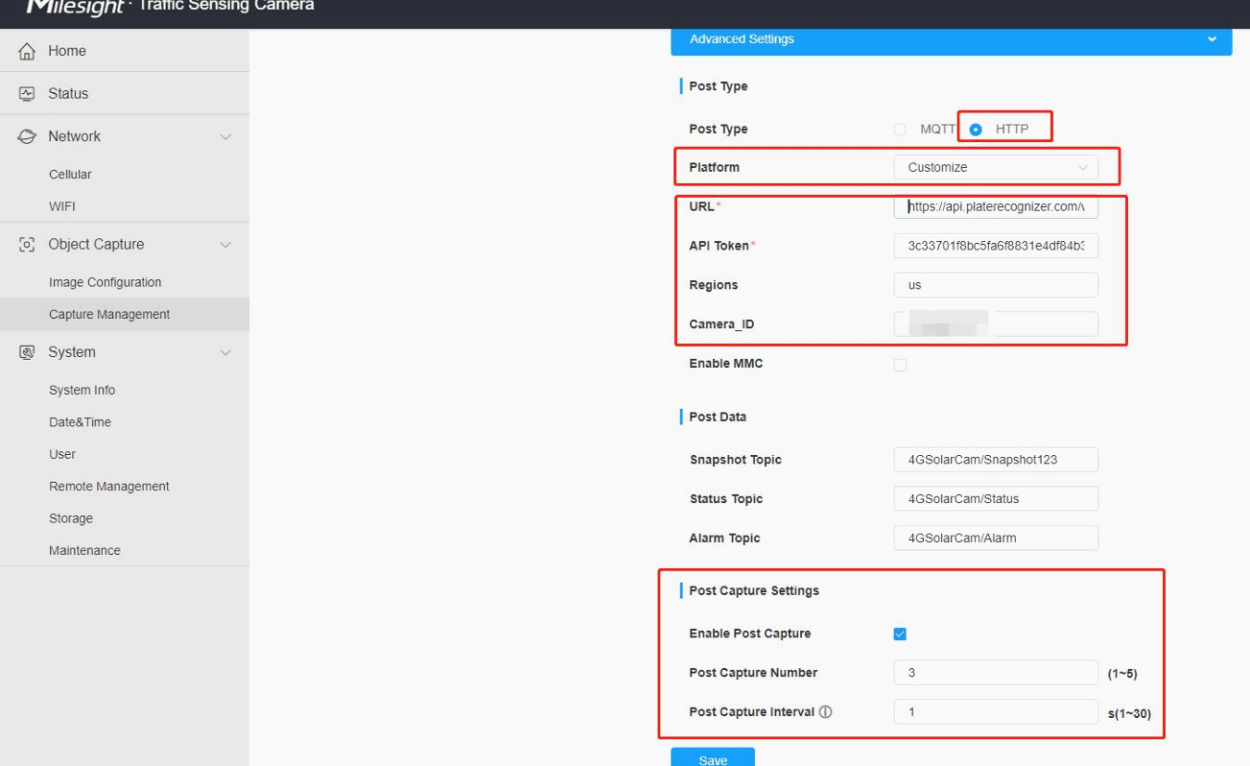This screenshot has width=1250, height=766.
Task: Open Remote Management in sidebar
Action: [109, 487]
